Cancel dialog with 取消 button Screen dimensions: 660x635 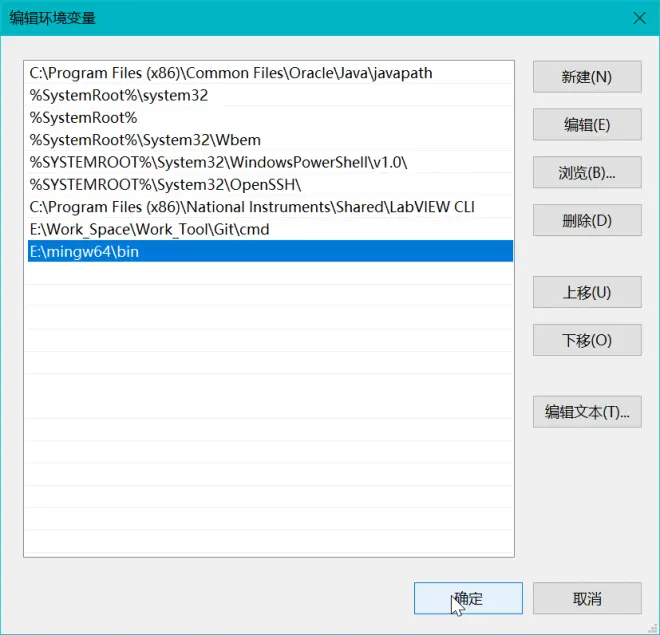click(x=587, y=598)
